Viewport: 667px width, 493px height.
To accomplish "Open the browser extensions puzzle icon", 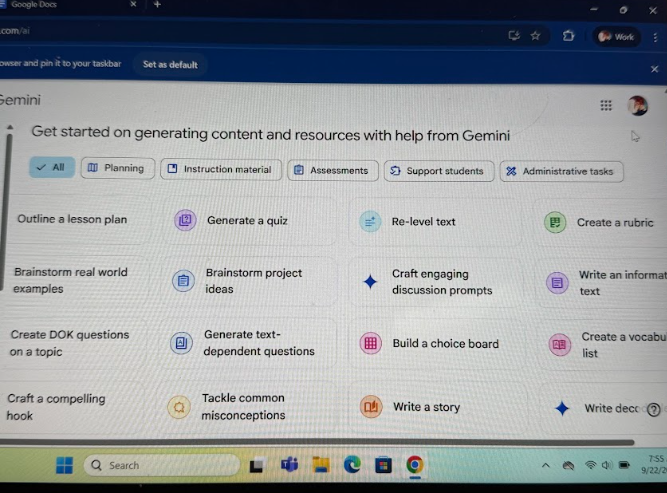I will coord(569,36).
